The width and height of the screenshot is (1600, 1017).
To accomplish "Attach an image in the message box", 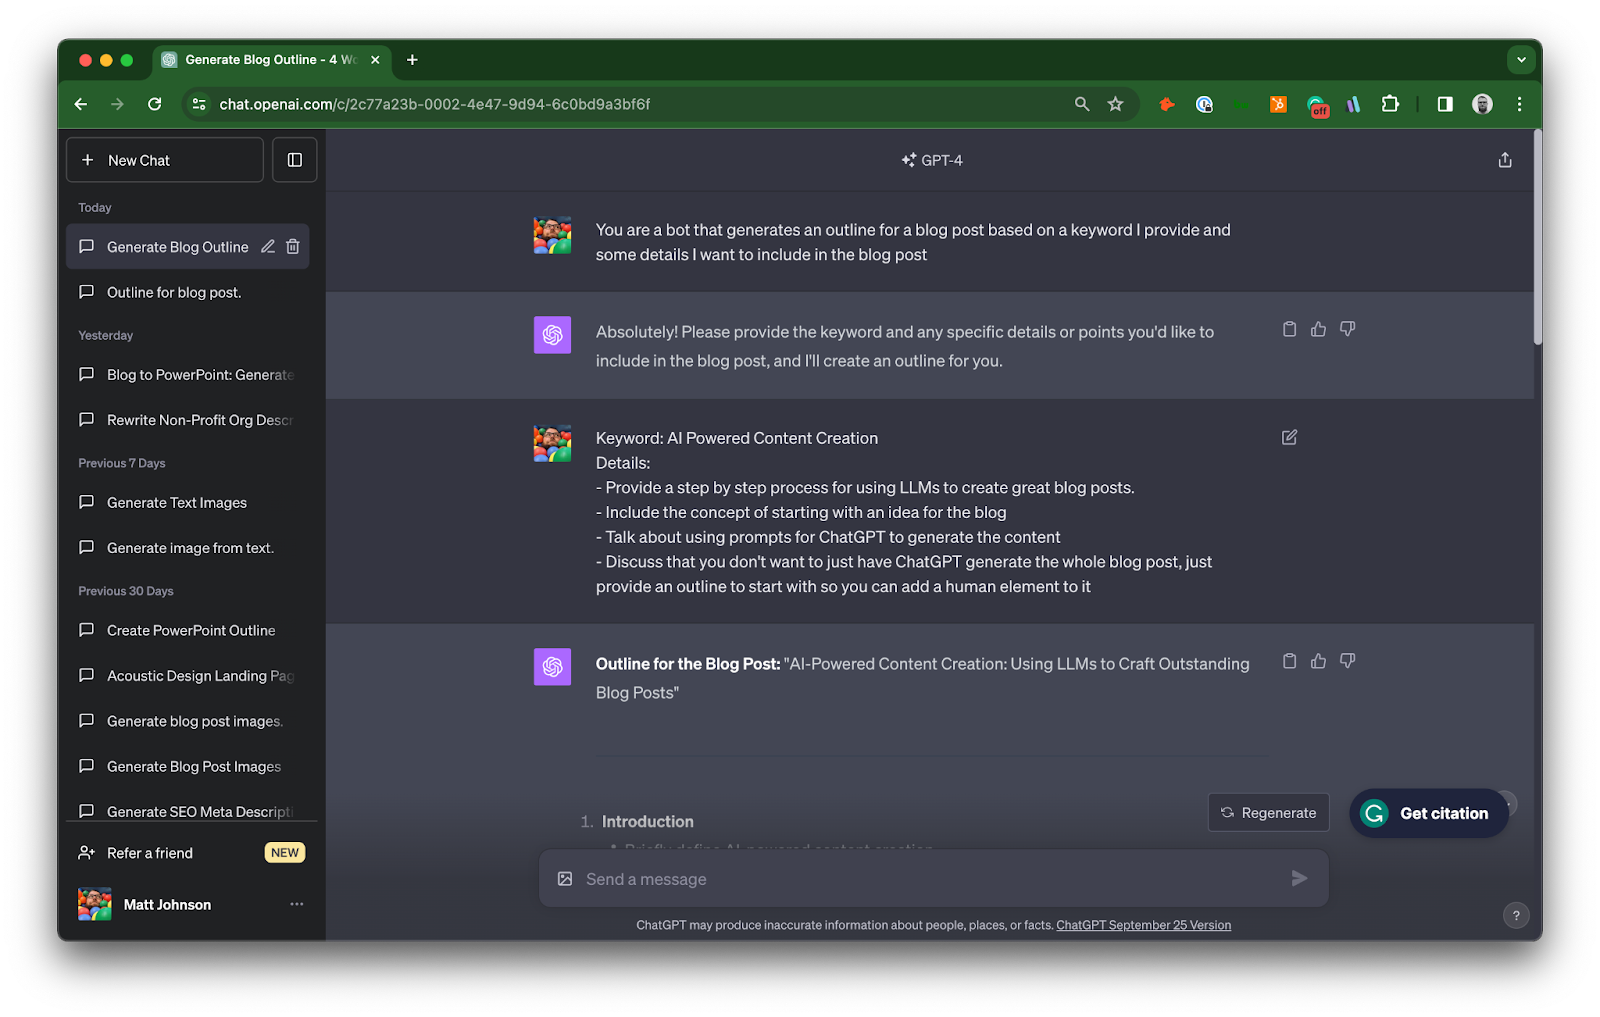I will [x=564, y=878].
